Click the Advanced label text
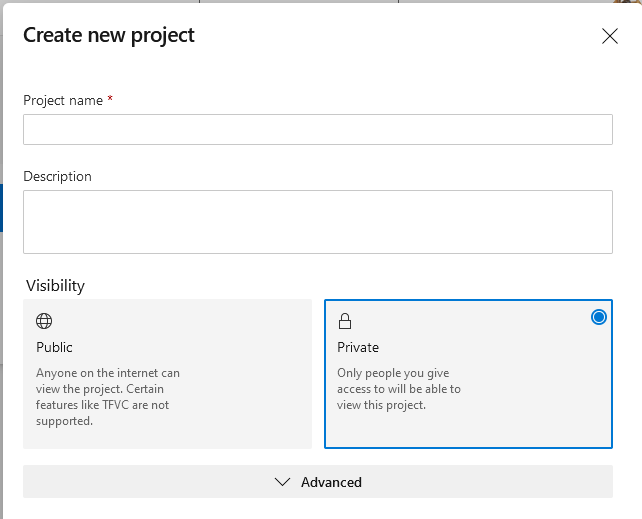642x519 pixels. [x=331, y=482]
